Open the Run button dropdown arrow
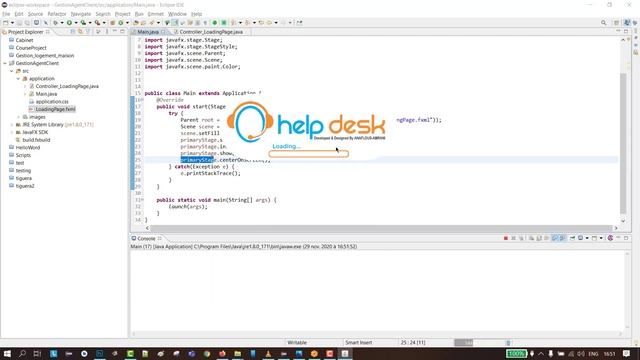 (x=76, y=23)
